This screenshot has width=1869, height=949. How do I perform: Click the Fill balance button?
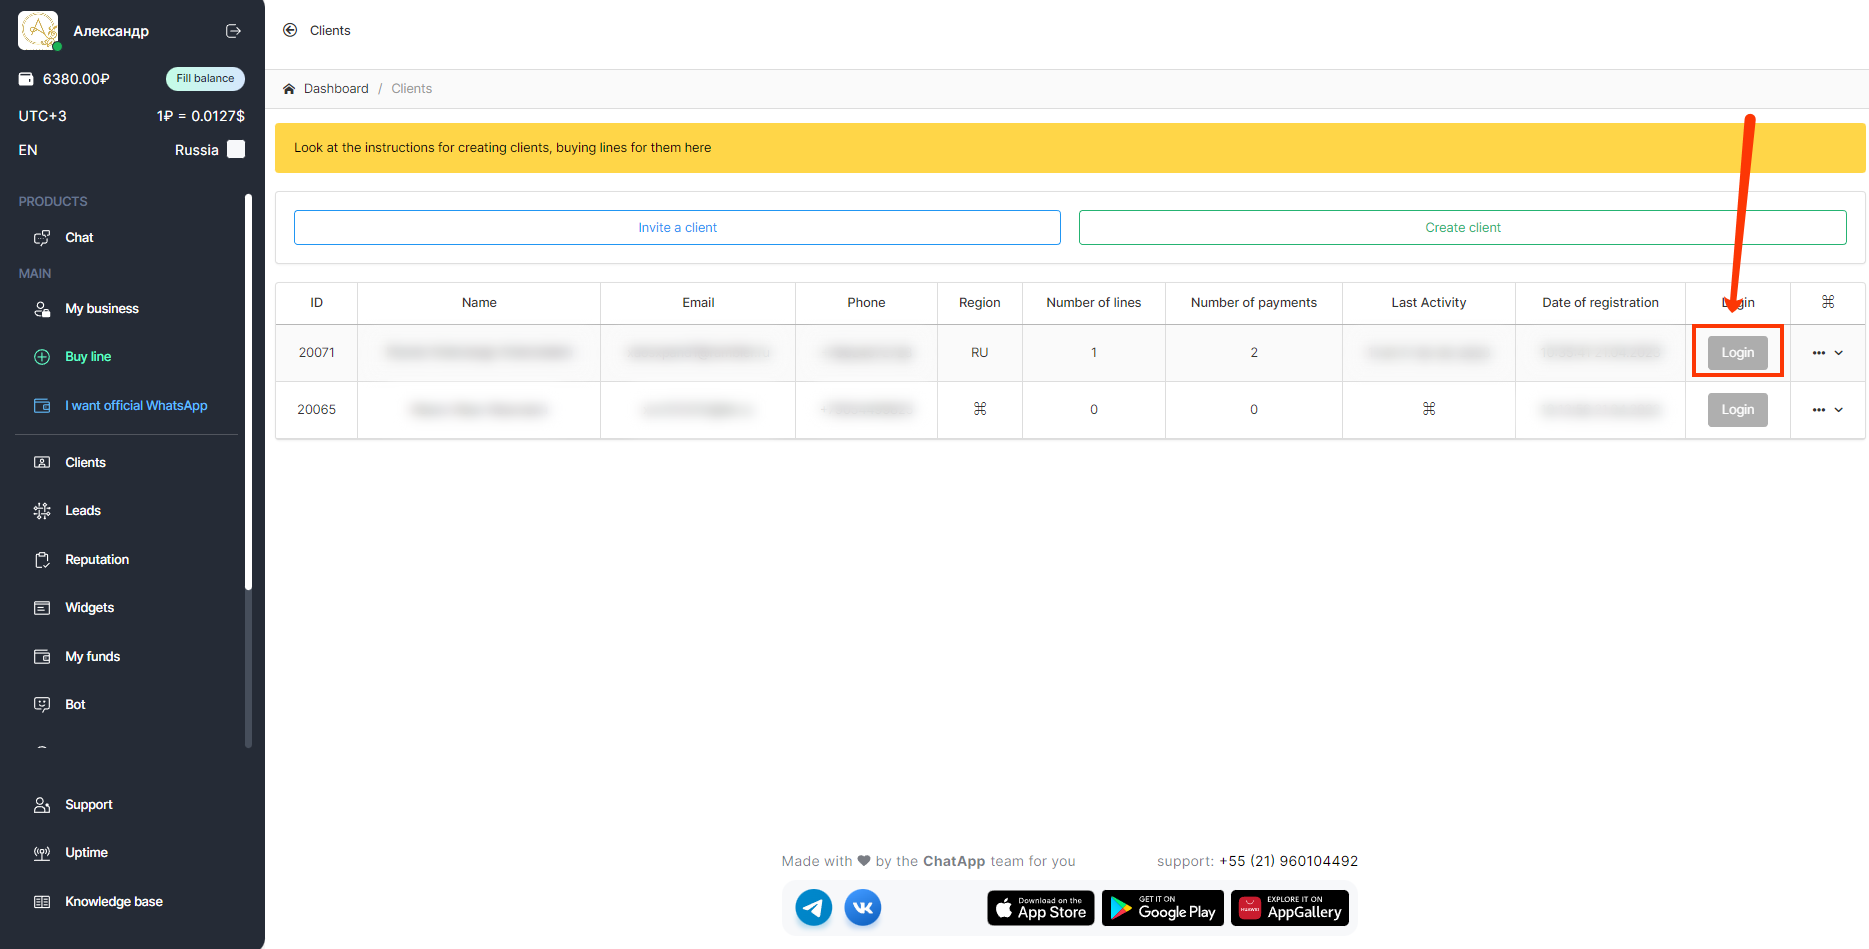tap(205, 79)
